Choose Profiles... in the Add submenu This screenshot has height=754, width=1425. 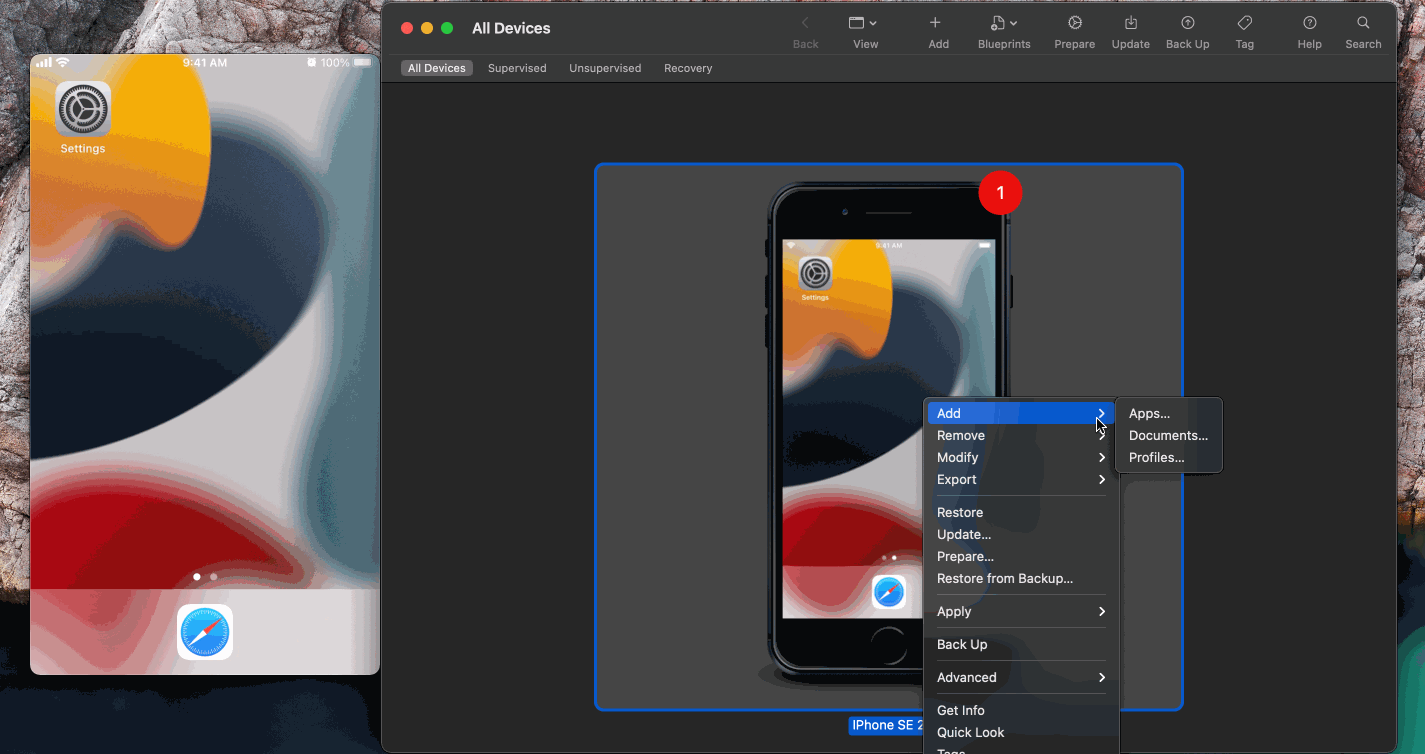pyautogui.click(x=1169, y=457)
